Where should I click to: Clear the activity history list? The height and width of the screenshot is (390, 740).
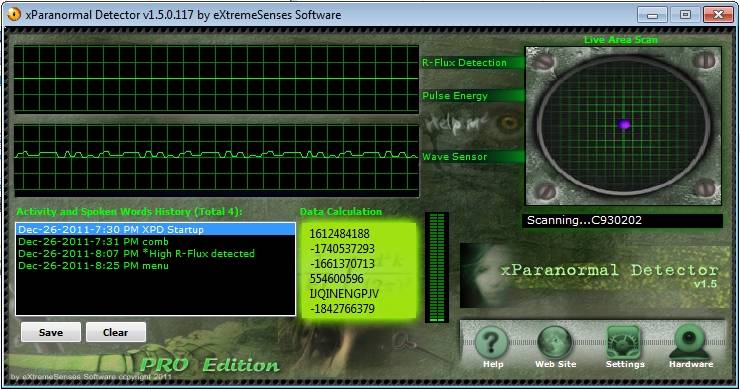tap(116, 332)
